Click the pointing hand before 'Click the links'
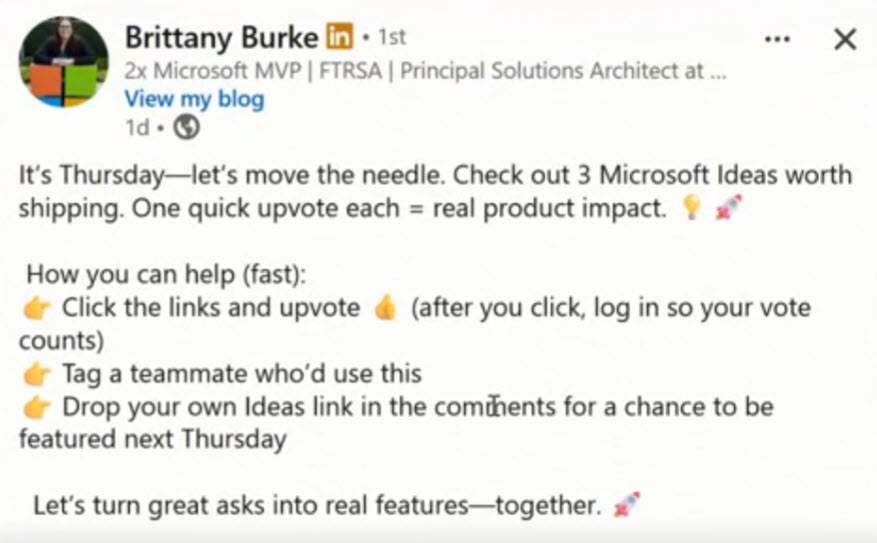 click(x=37, y=308)
